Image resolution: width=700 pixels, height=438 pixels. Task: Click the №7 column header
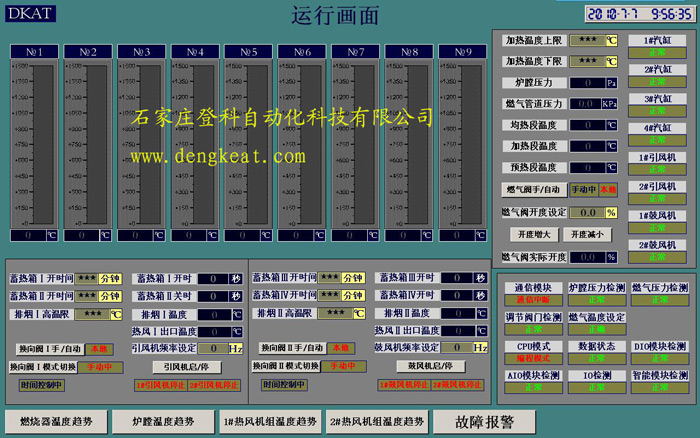pyautogui.click(x=355, y=52)
